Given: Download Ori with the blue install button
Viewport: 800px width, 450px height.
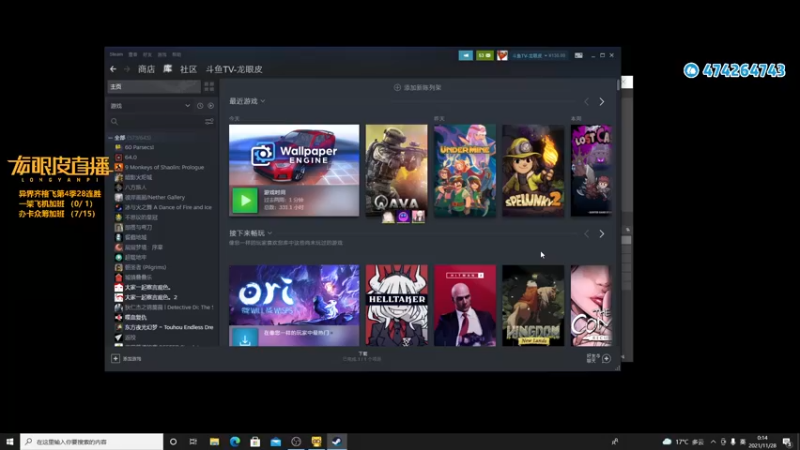Looking at the screenshot, I should pos(245,338).
